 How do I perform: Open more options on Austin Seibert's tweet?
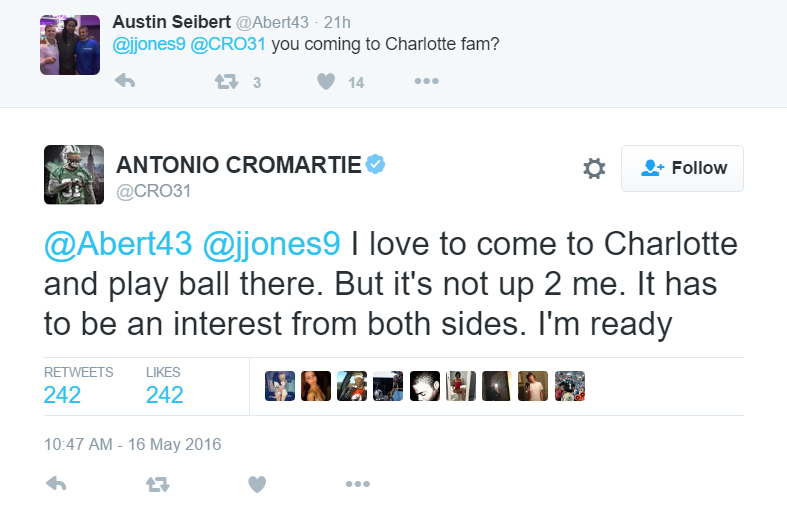[x=427, y=81]
